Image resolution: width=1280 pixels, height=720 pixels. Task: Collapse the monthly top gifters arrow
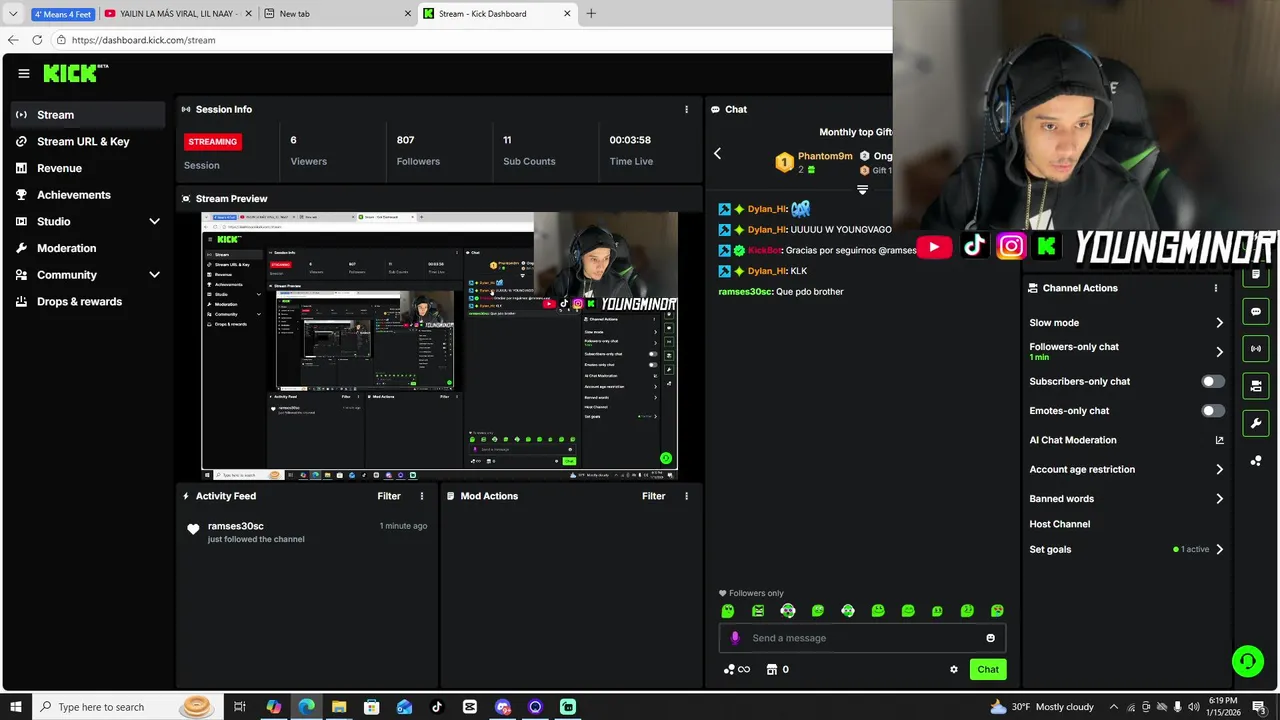863,190
